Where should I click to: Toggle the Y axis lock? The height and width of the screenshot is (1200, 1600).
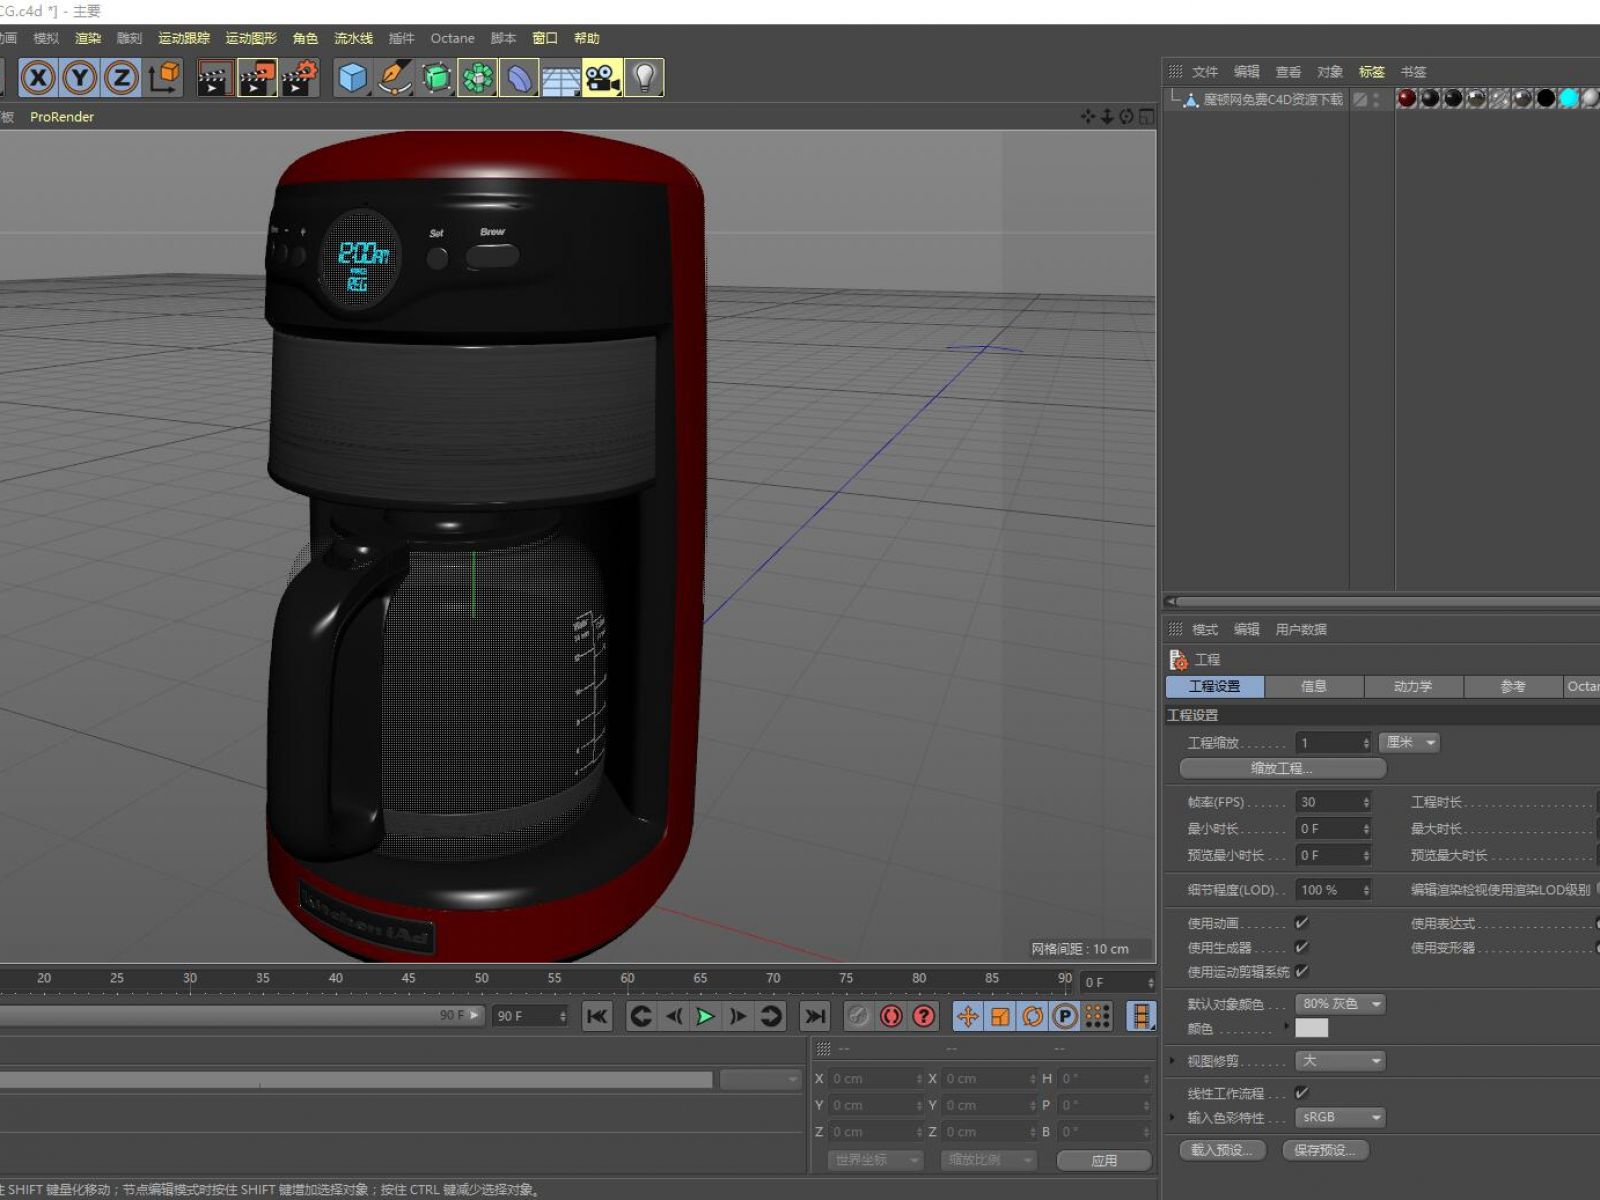point(80,77)
